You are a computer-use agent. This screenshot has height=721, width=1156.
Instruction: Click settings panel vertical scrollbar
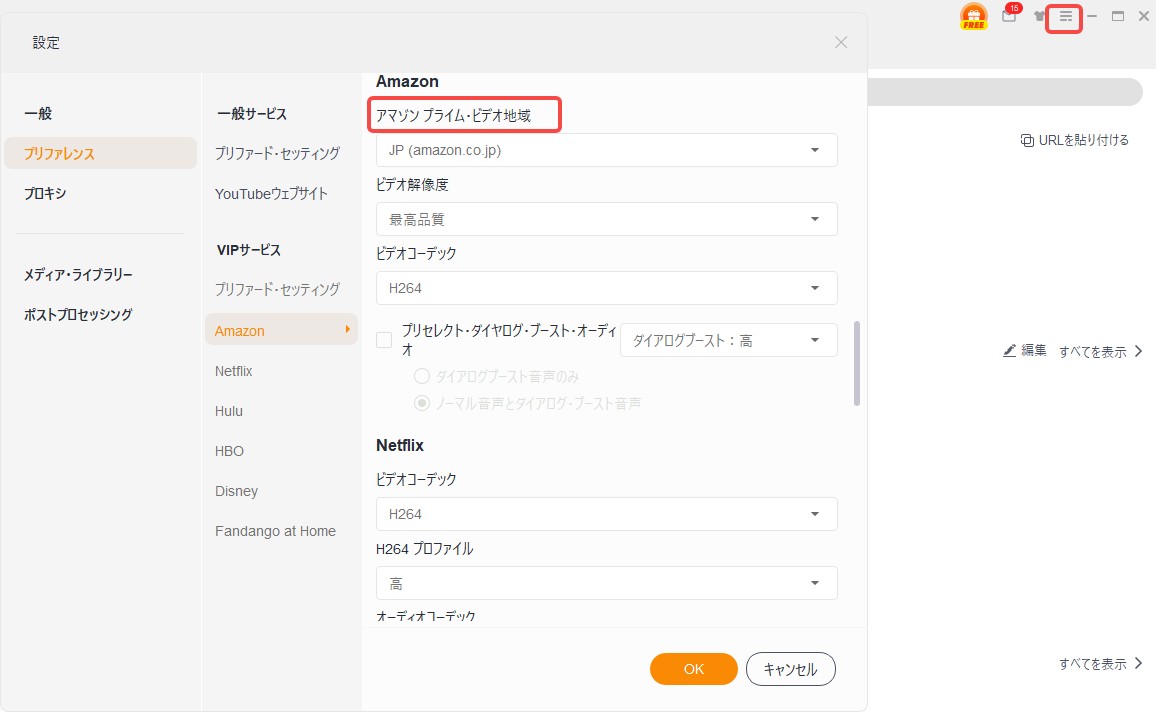(857, 363)
